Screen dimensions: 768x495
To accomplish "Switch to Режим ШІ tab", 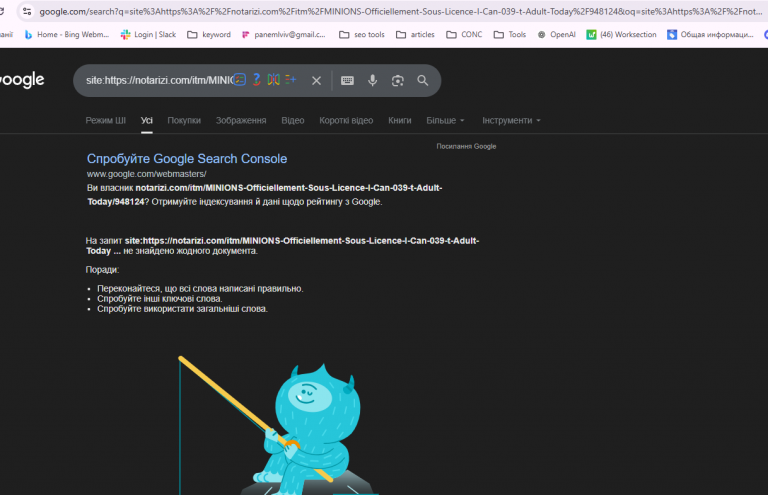I will point(105,120).
